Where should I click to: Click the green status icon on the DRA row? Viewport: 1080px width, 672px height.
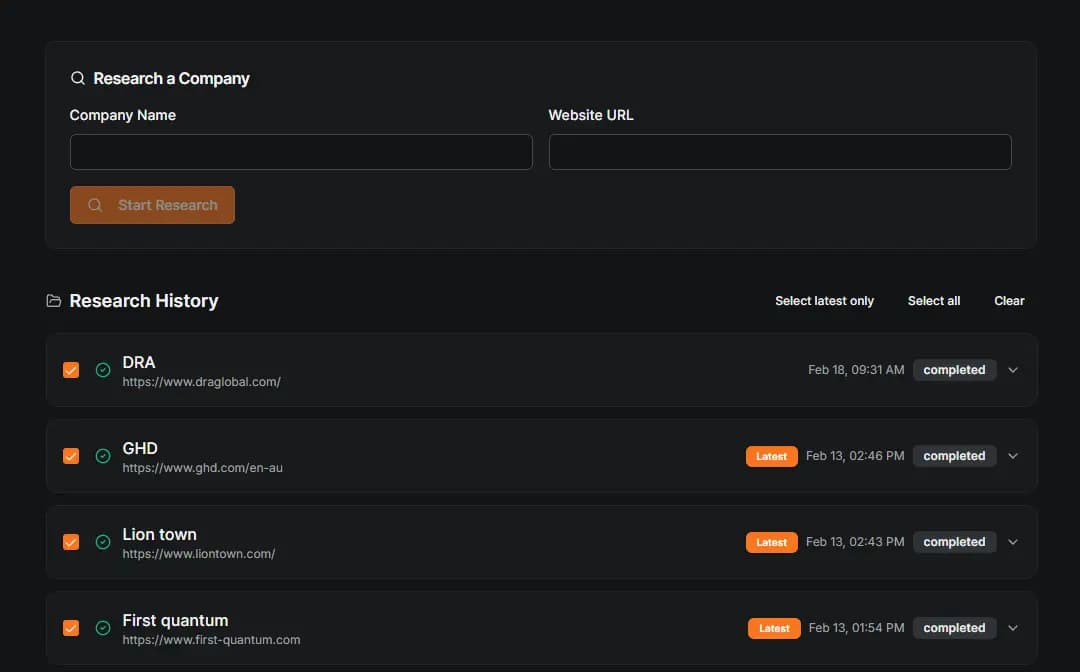(103, 370)
